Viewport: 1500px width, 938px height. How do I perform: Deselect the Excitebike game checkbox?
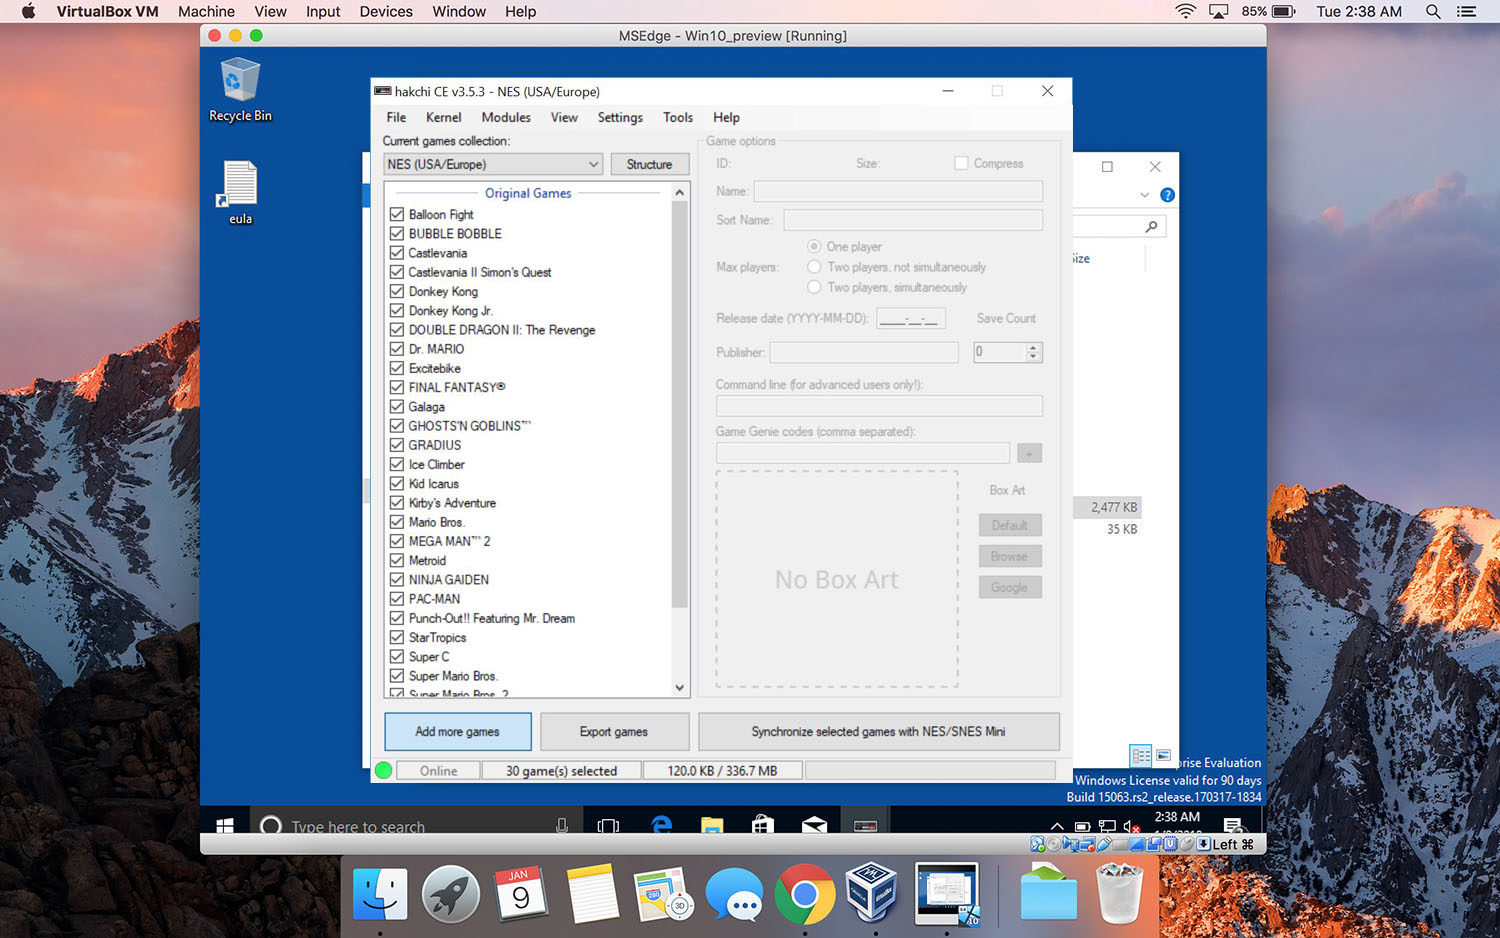[397, 368]
